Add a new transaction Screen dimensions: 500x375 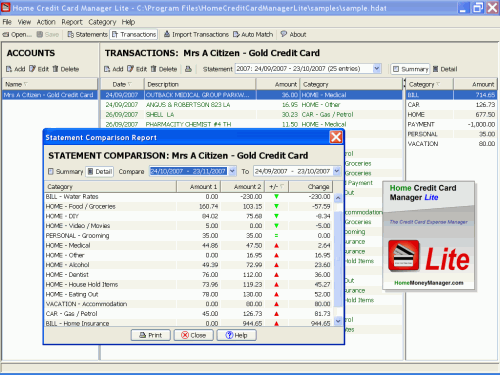coord(113,69)
